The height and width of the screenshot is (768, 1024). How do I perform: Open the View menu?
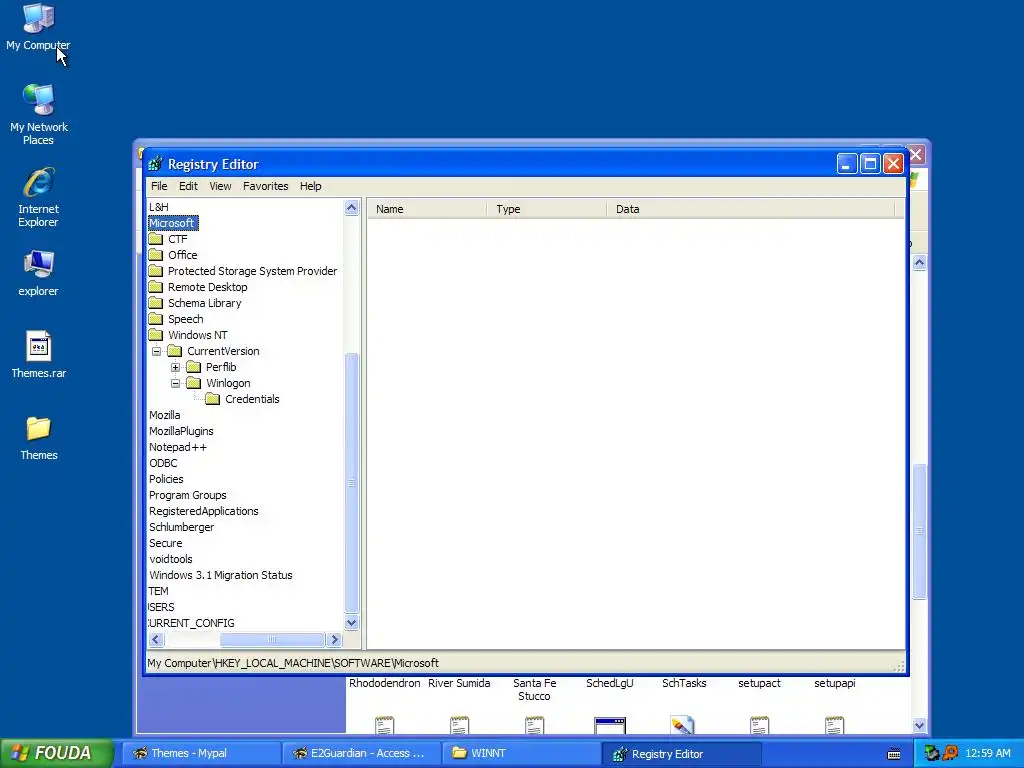(220, 186)
